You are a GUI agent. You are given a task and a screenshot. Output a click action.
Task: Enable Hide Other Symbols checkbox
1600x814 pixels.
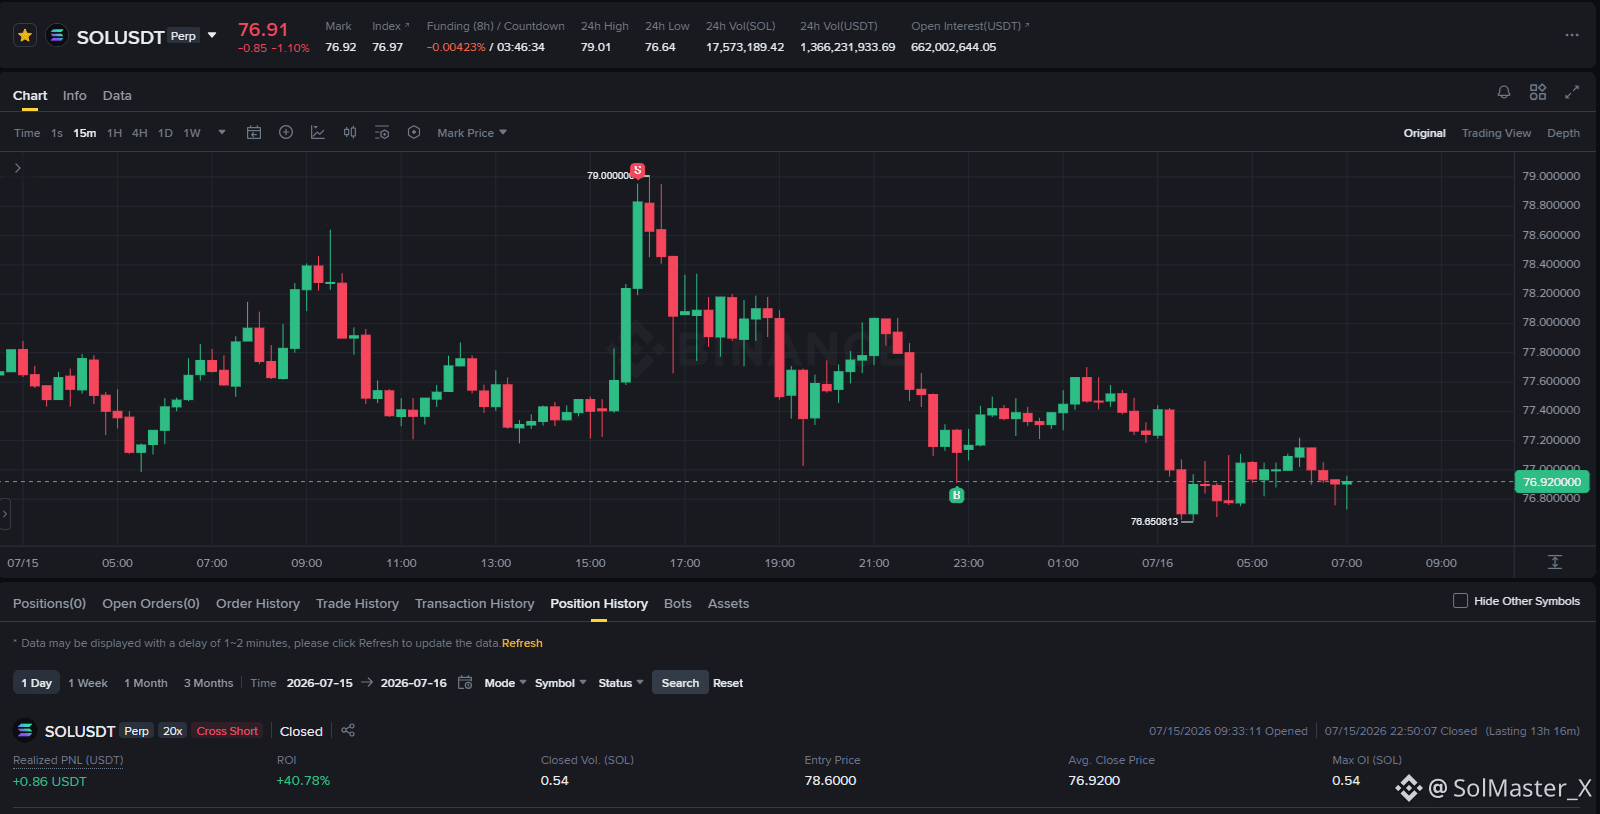(1460, 601)
